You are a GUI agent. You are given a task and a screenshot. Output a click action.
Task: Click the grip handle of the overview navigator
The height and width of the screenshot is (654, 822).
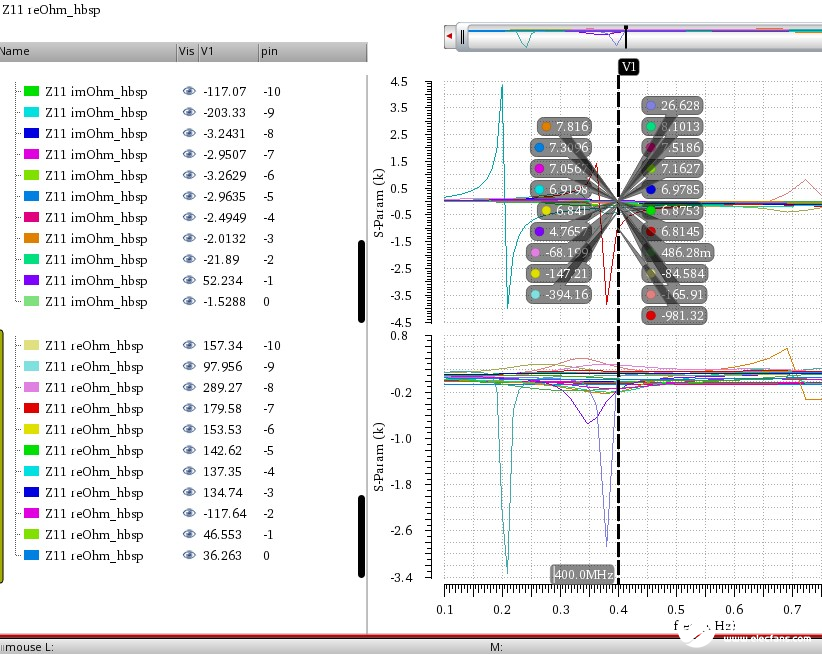click(x=462, y=37)
